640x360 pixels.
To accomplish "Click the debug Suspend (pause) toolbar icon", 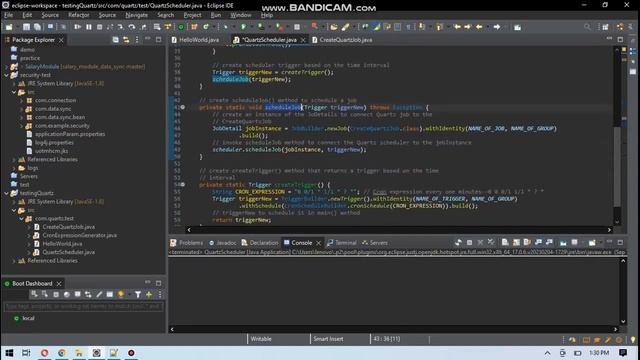I will click(x=89, y=27).
